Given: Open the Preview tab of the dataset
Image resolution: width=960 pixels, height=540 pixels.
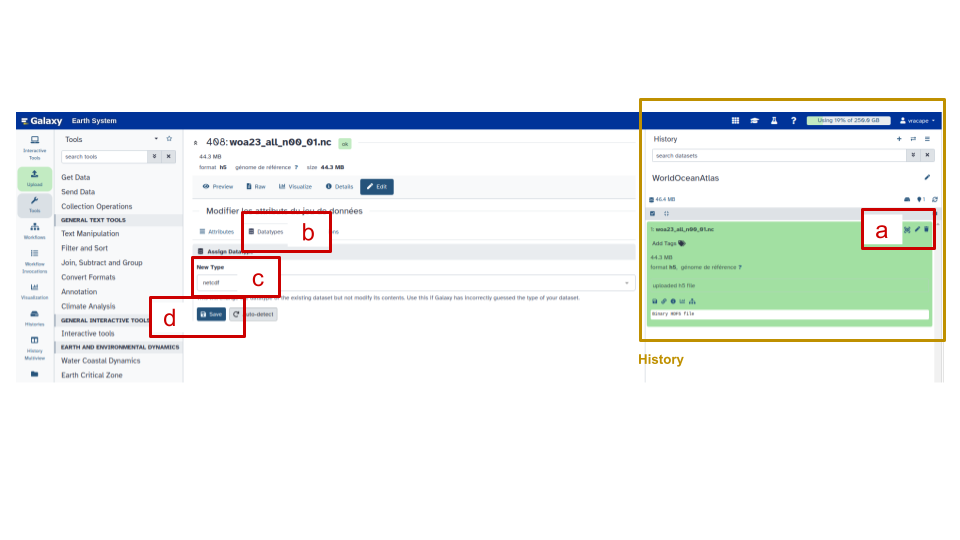Looking at the screenshot, I should coord(217,186).
